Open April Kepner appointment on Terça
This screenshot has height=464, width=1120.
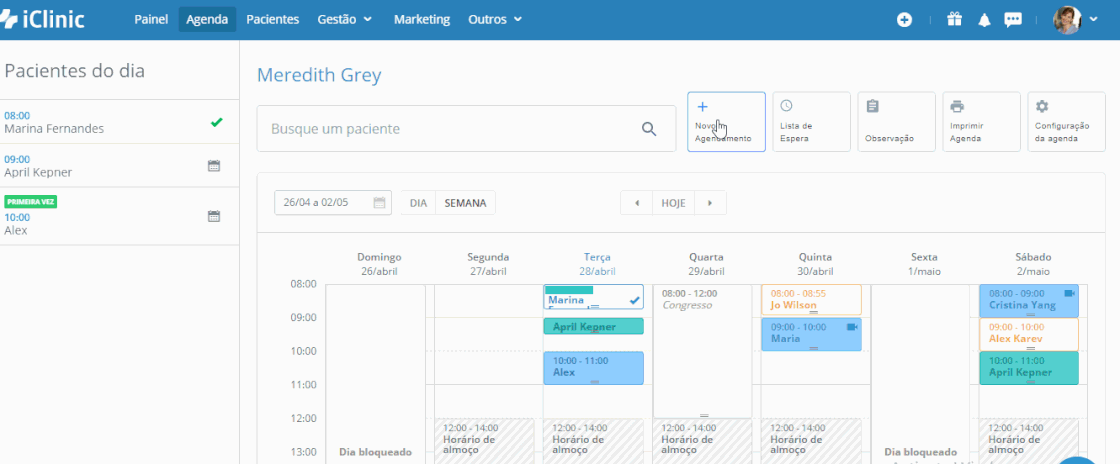(593, 326)
